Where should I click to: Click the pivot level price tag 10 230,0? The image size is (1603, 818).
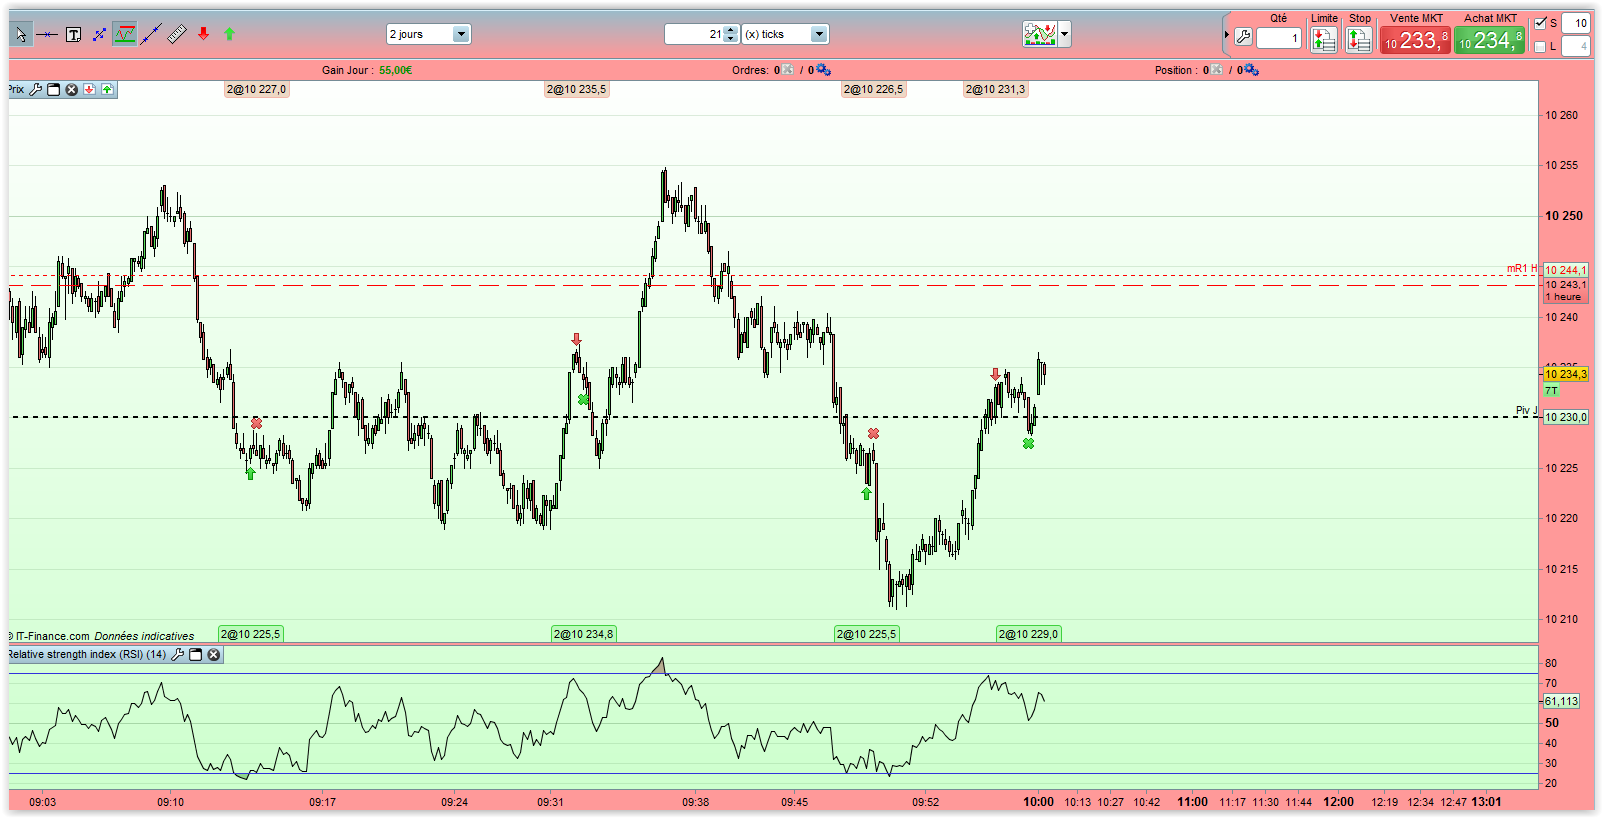pos(1565,417)
